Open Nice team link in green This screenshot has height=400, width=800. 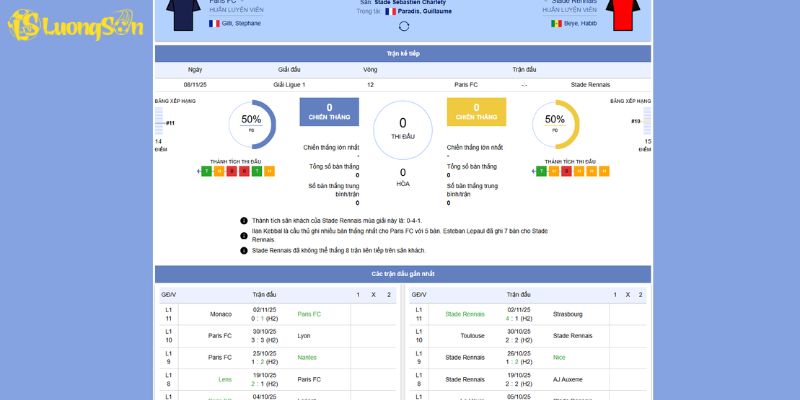(x=559, y=358)
